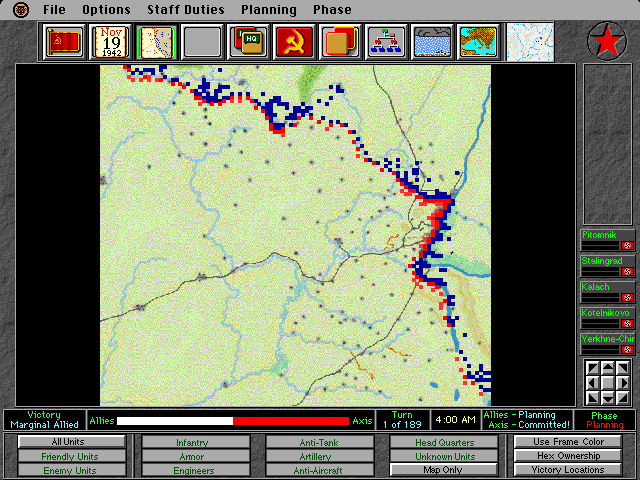Viewport: 640px width, 480px height.
Task: Open the Planning menu
Action: (x=269, y=9)
